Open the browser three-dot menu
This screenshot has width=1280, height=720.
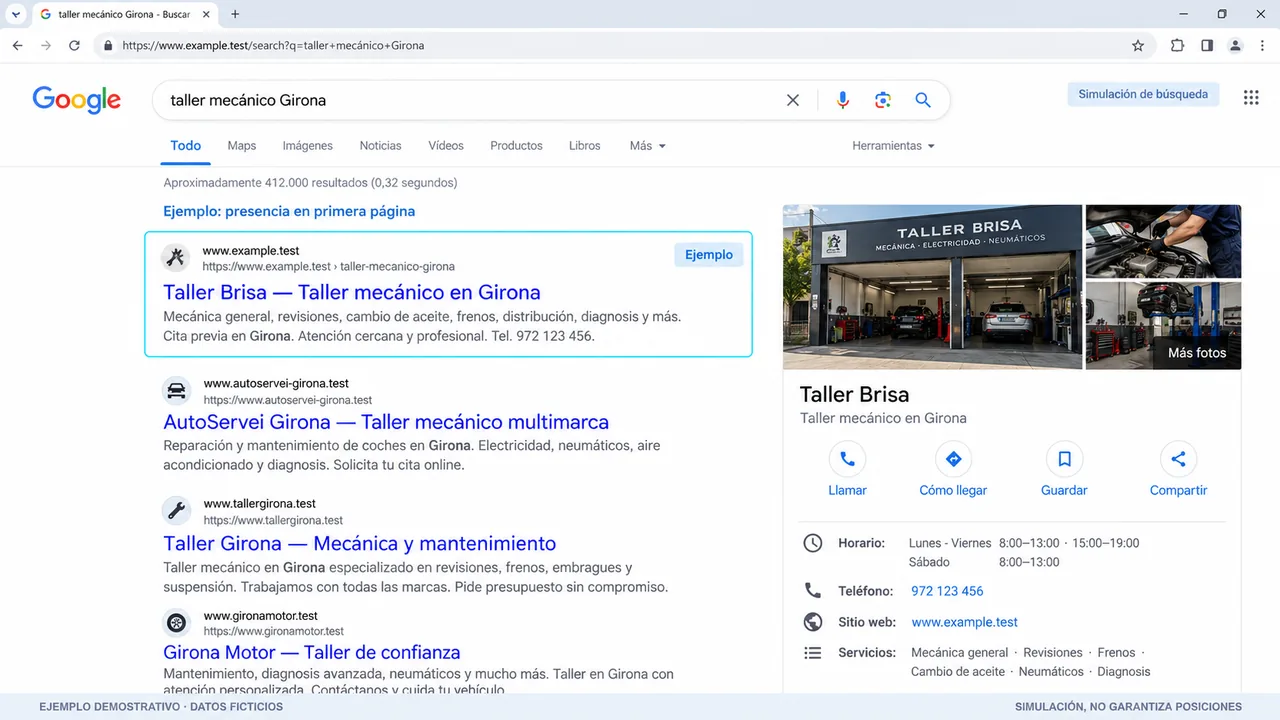[1262, 45]
